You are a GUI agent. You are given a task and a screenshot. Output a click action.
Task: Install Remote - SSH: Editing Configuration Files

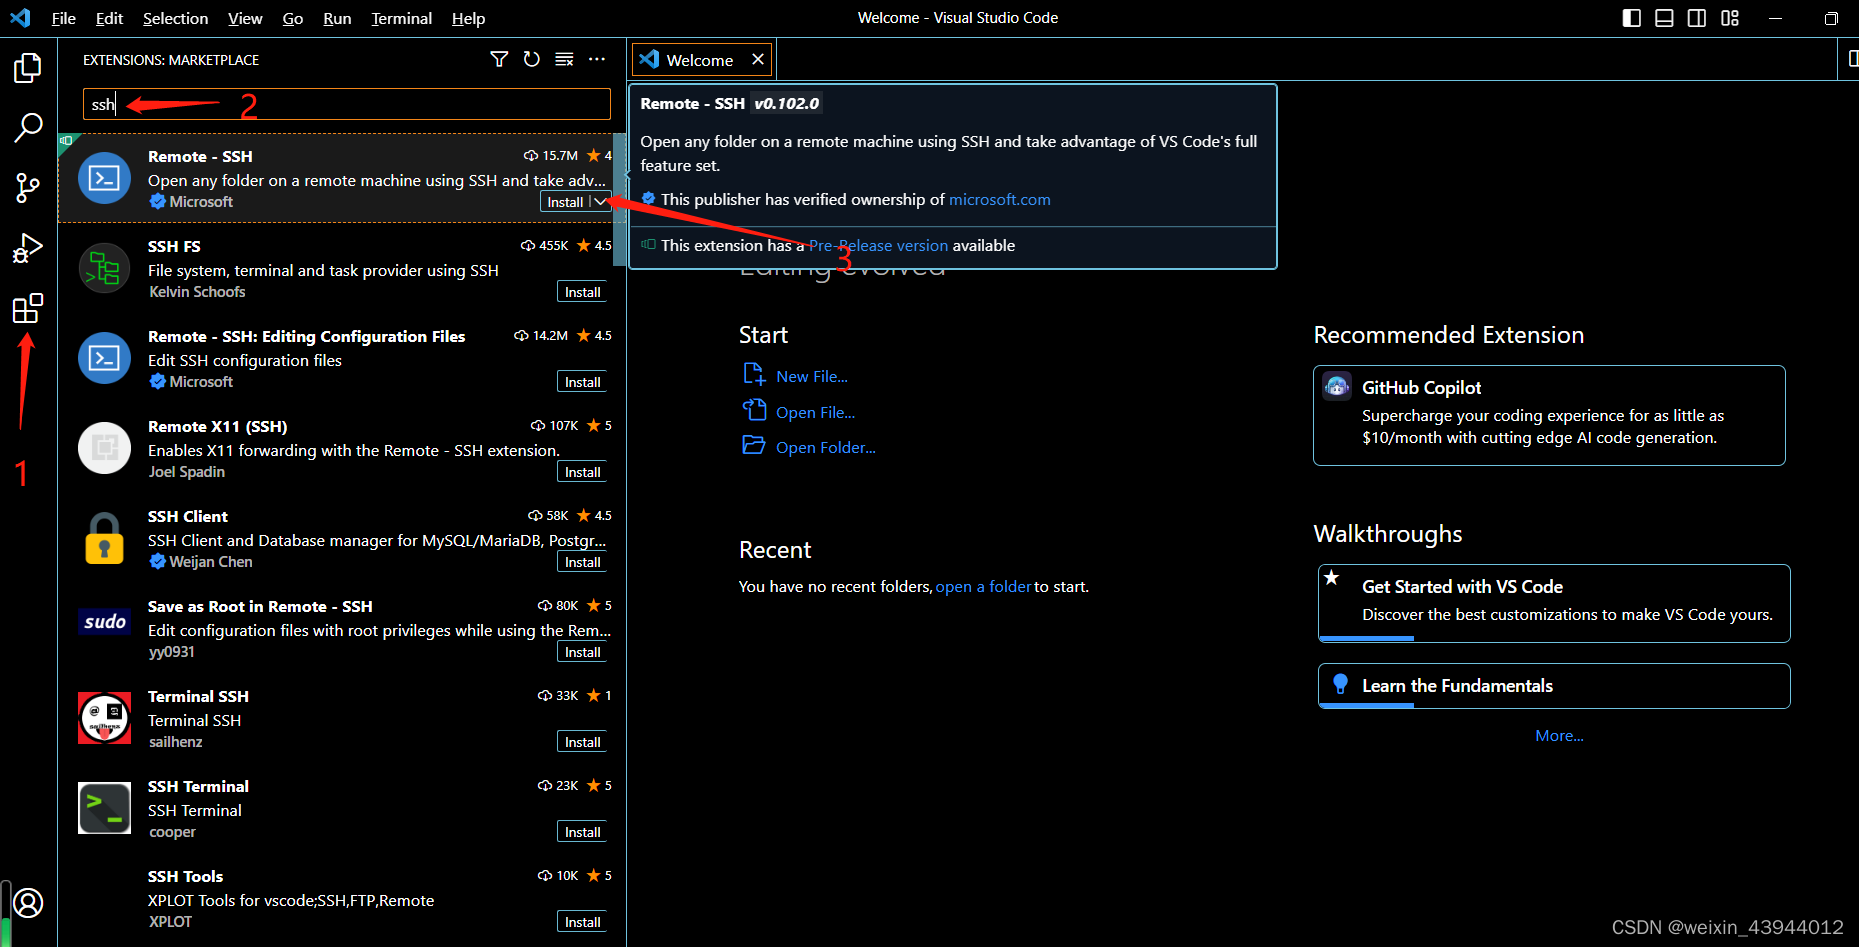coord(582,382)
